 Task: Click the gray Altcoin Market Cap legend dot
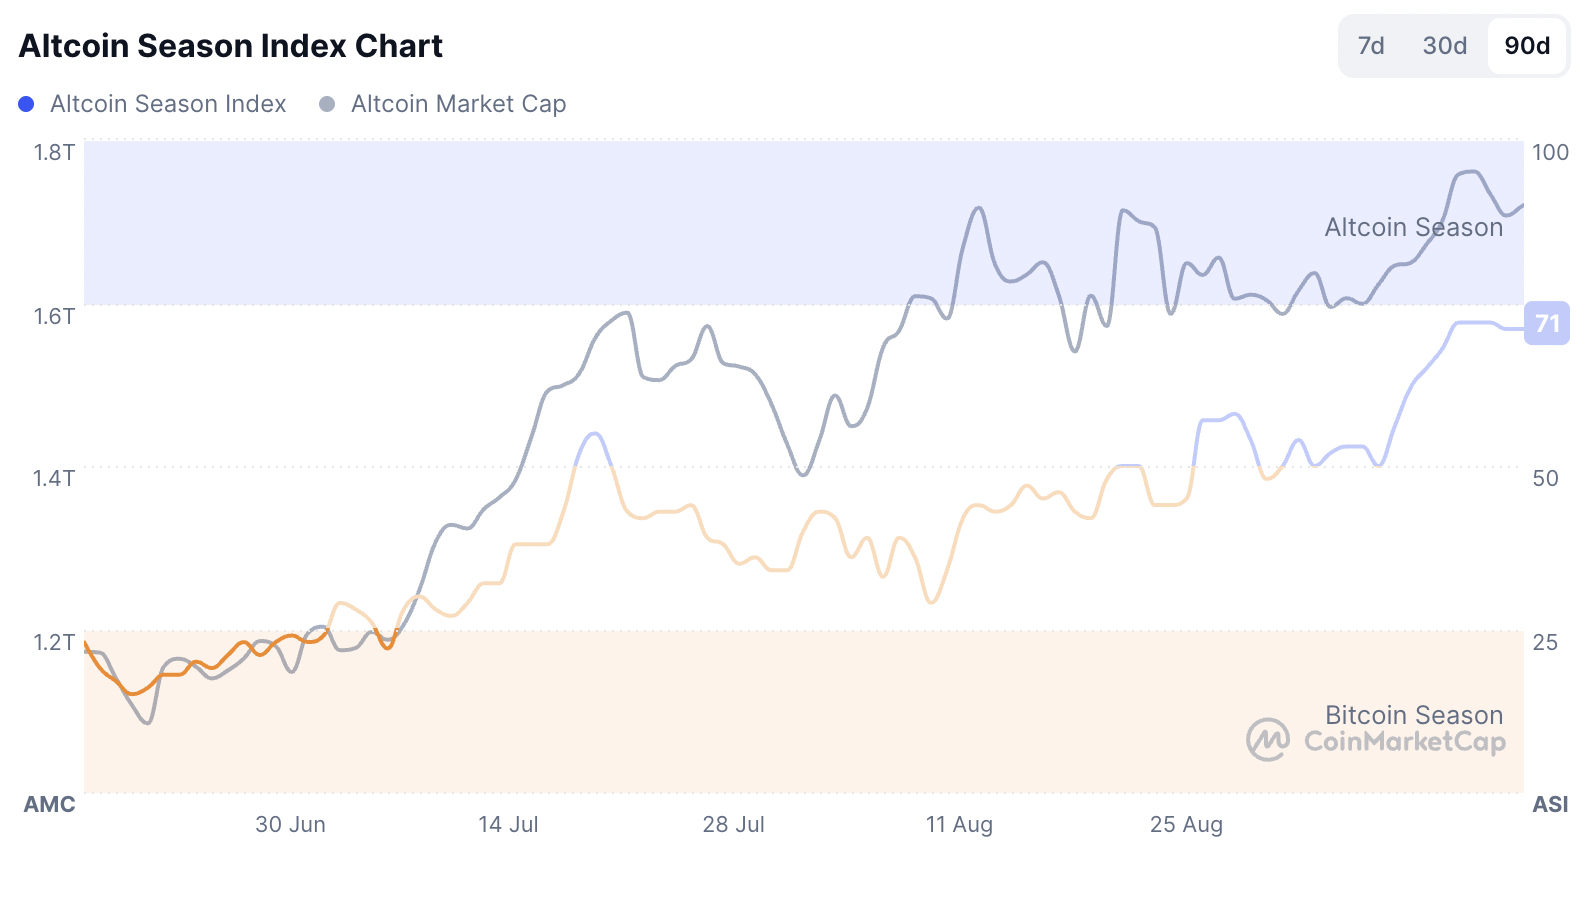pyautogui.click(x=325, y=103)
